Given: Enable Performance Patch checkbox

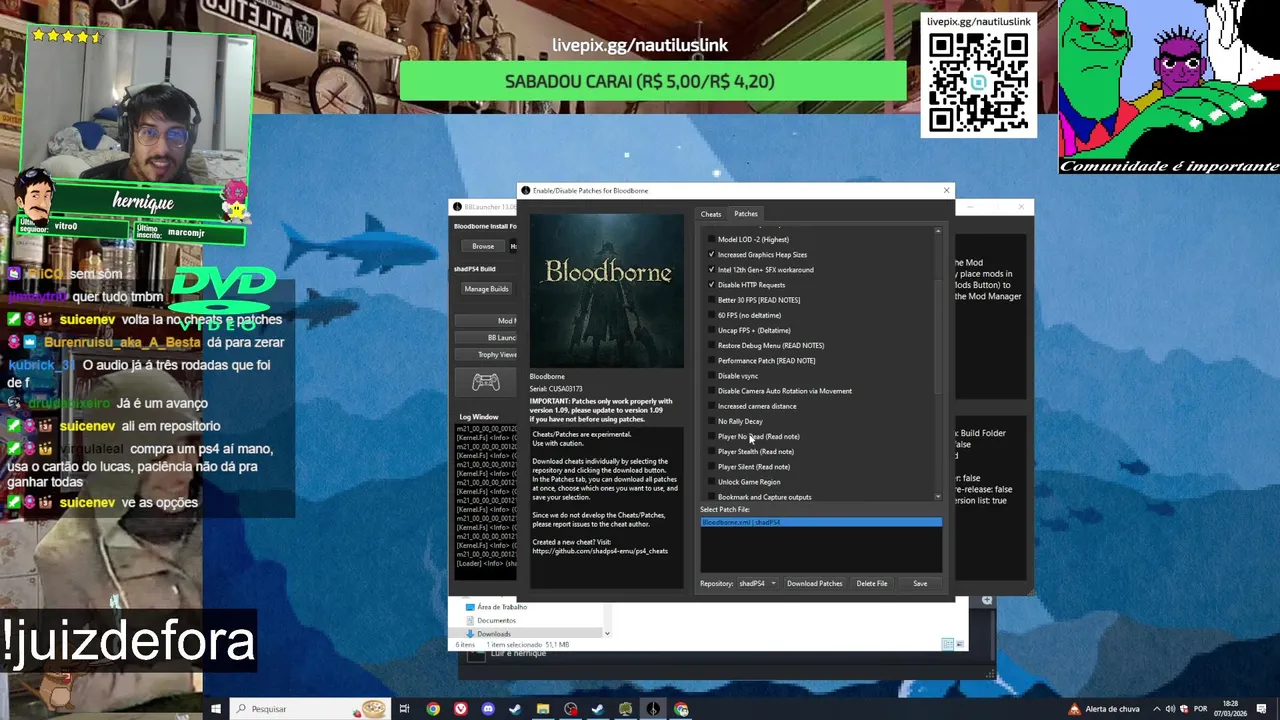Looking at the screenshot, I should (x=712, y=360).
